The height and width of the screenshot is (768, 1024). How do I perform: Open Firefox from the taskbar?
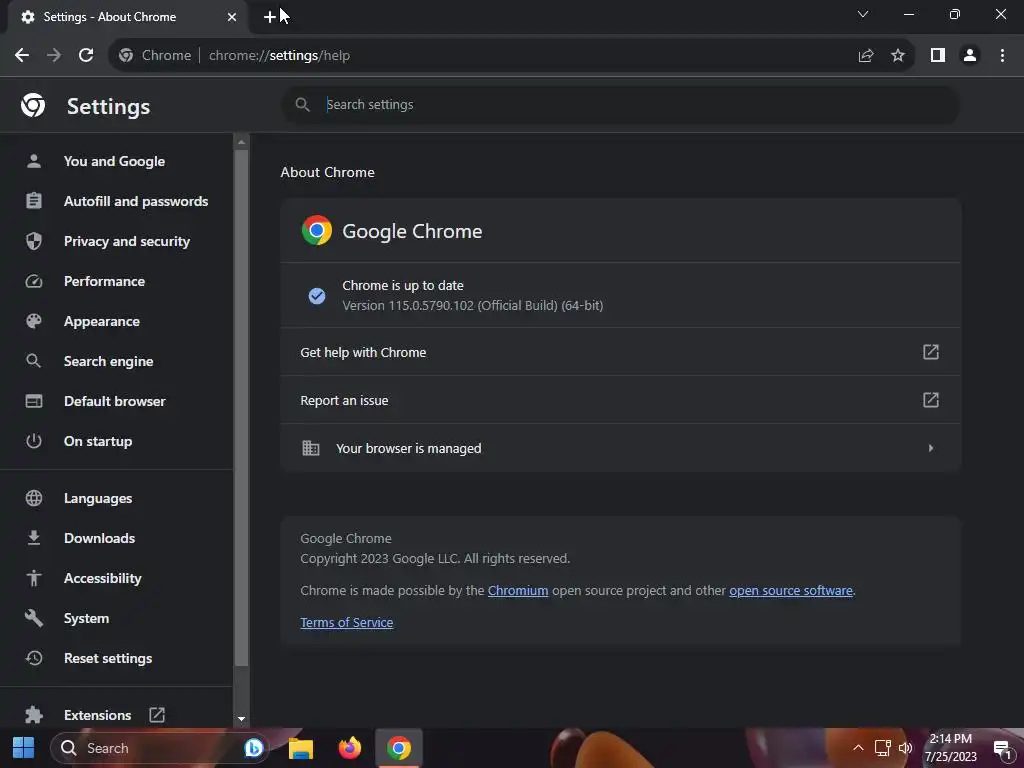(x=349, y=748)
